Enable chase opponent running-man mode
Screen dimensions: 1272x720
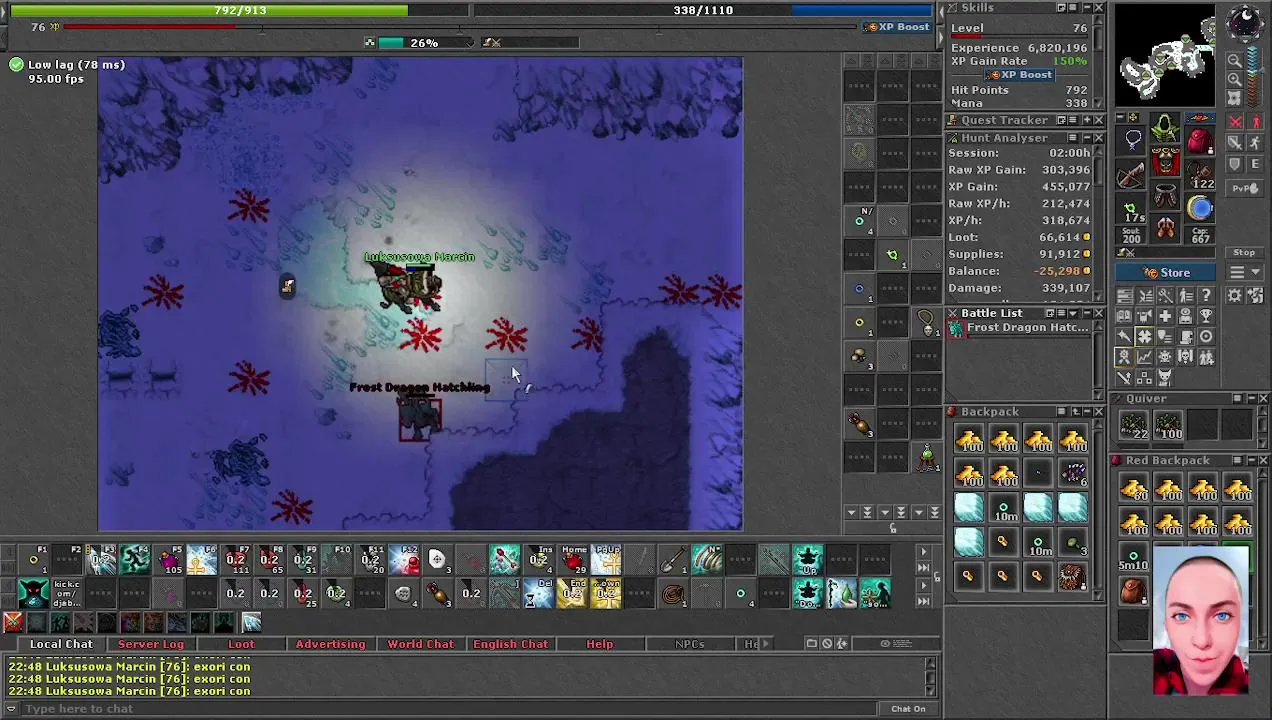pyautogui.click(x=1255, y=142)
